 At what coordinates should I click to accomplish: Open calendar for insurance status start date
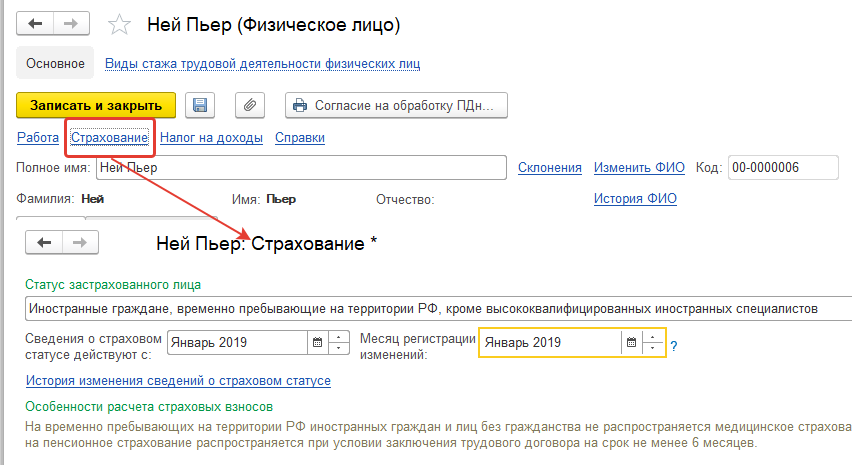318,342
